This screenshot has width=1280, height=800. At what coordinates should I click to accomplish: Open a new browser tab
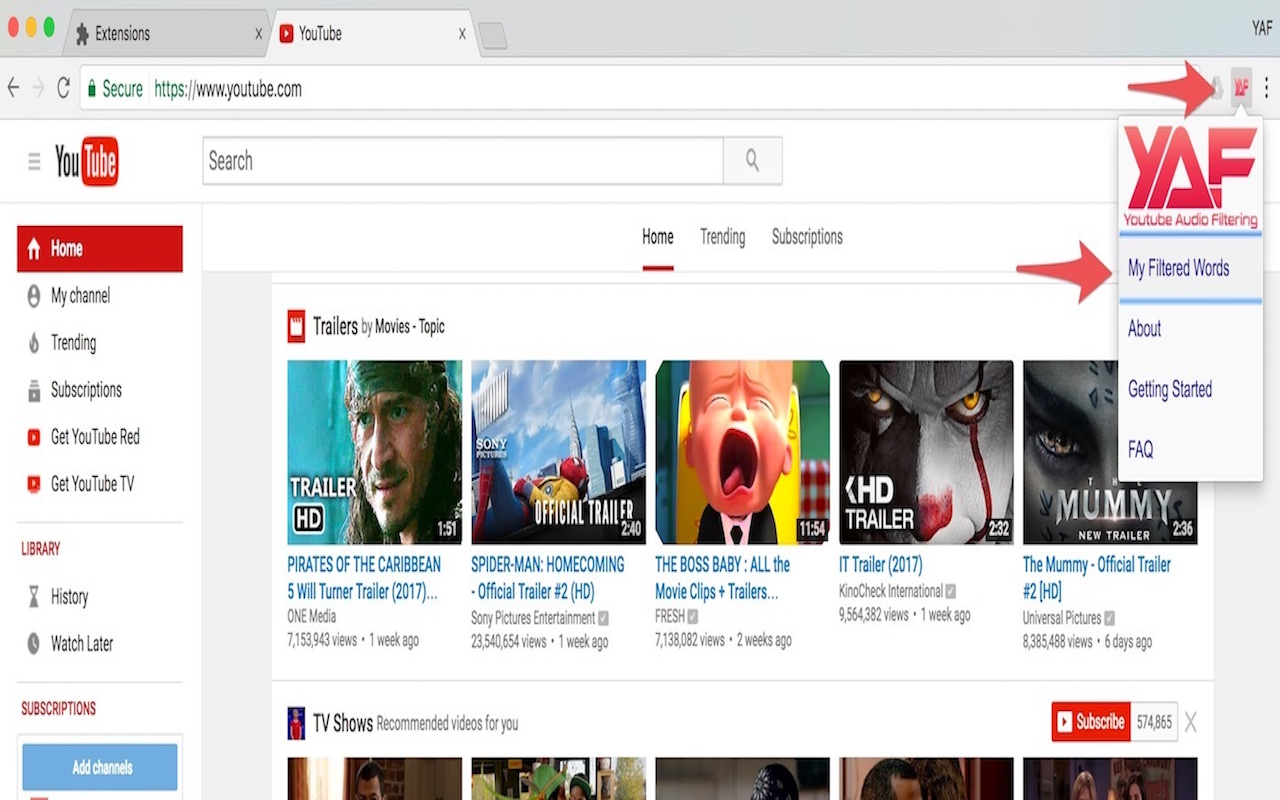pos(493,36)
